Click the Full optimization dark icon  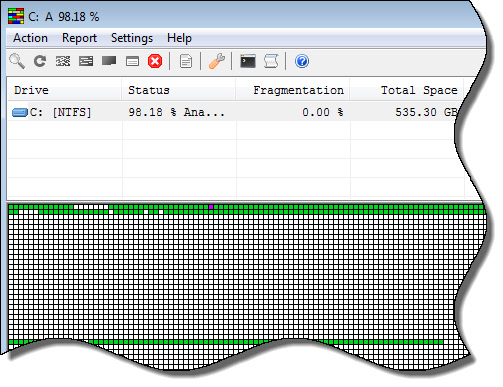point(109,61)
